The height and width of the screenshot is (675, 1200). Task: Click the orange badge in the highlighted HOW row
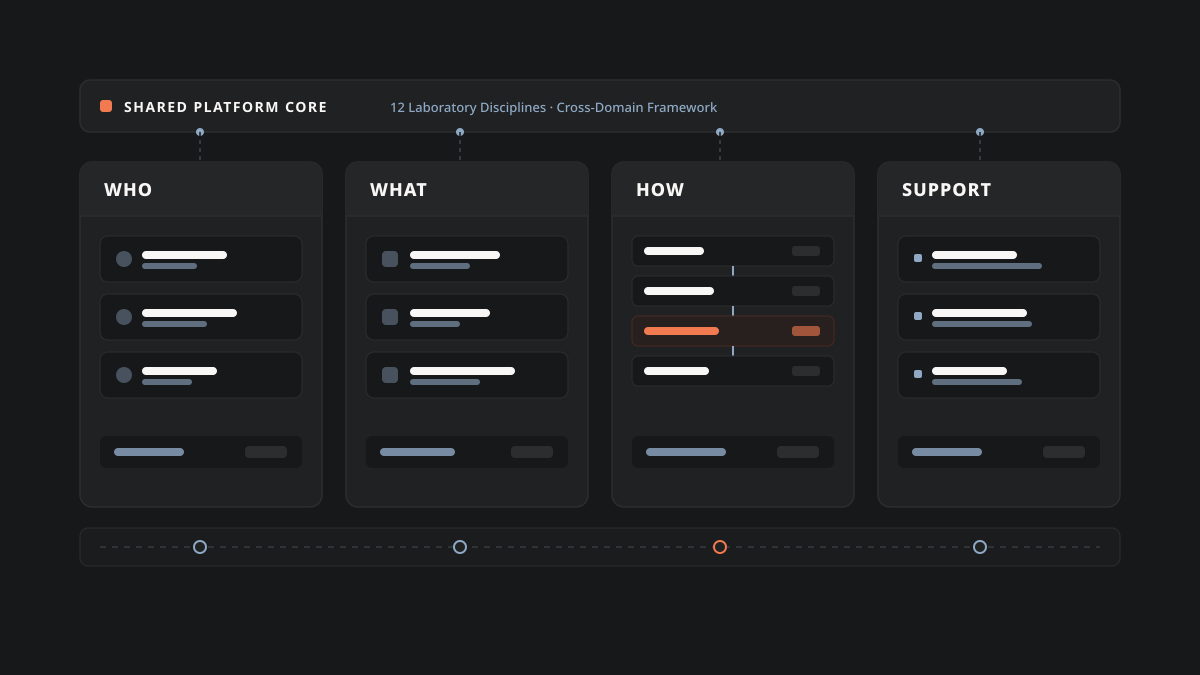806,331
